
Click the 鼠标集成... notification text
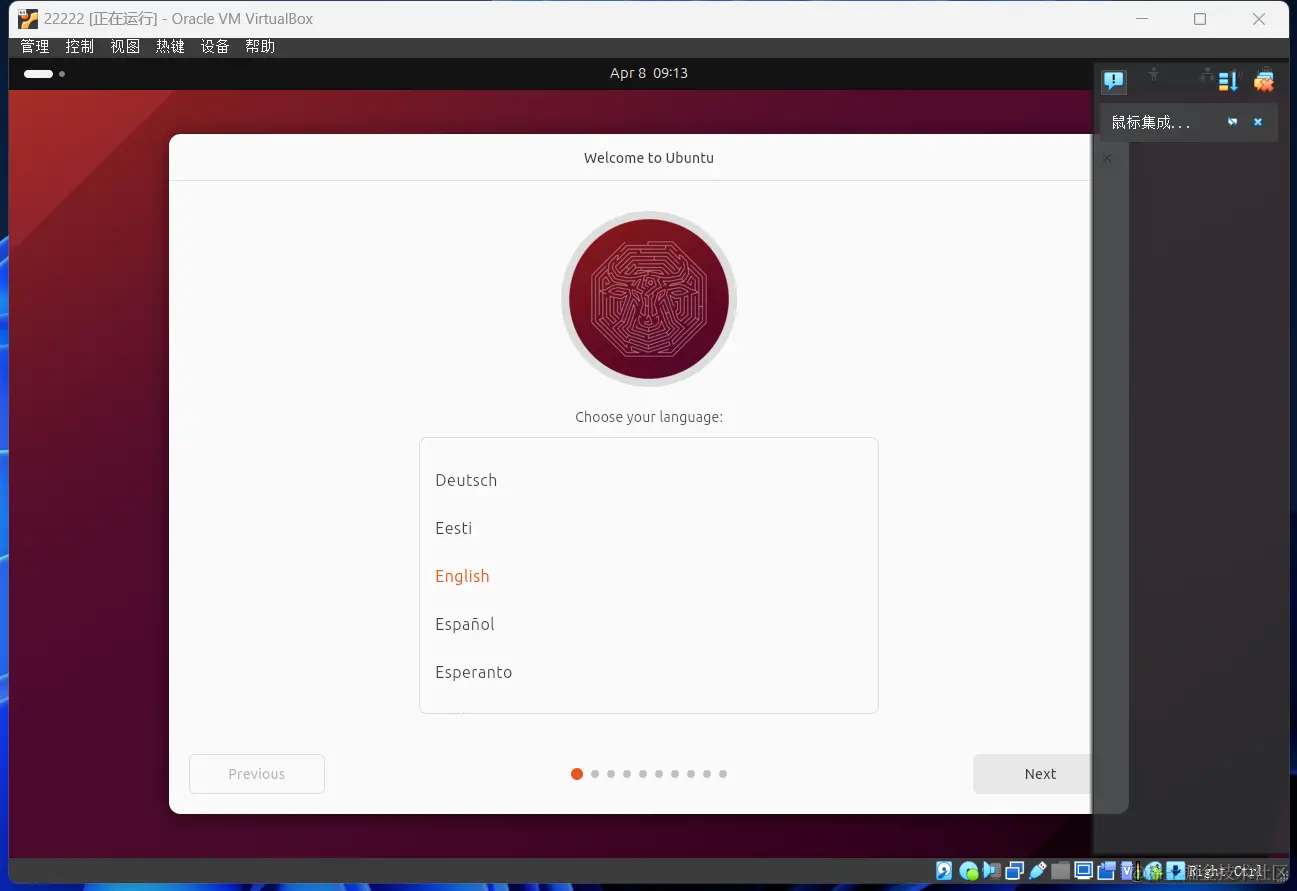(x=1151, y=122)
